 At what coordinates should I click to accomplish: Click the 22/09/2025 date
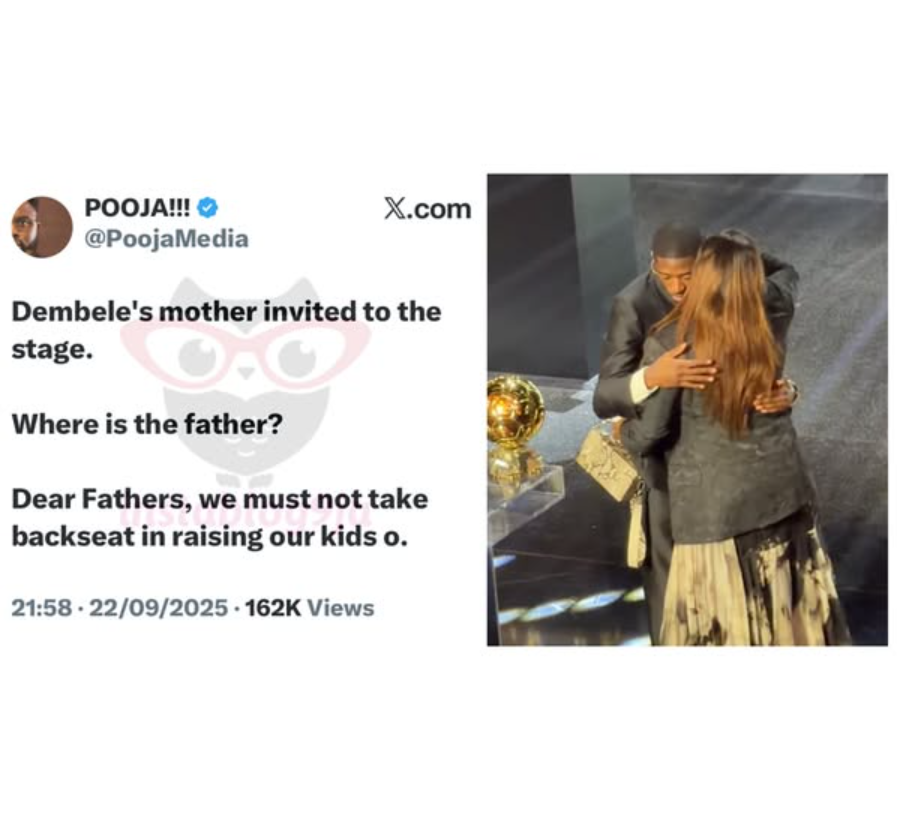[x=158, y=608]
